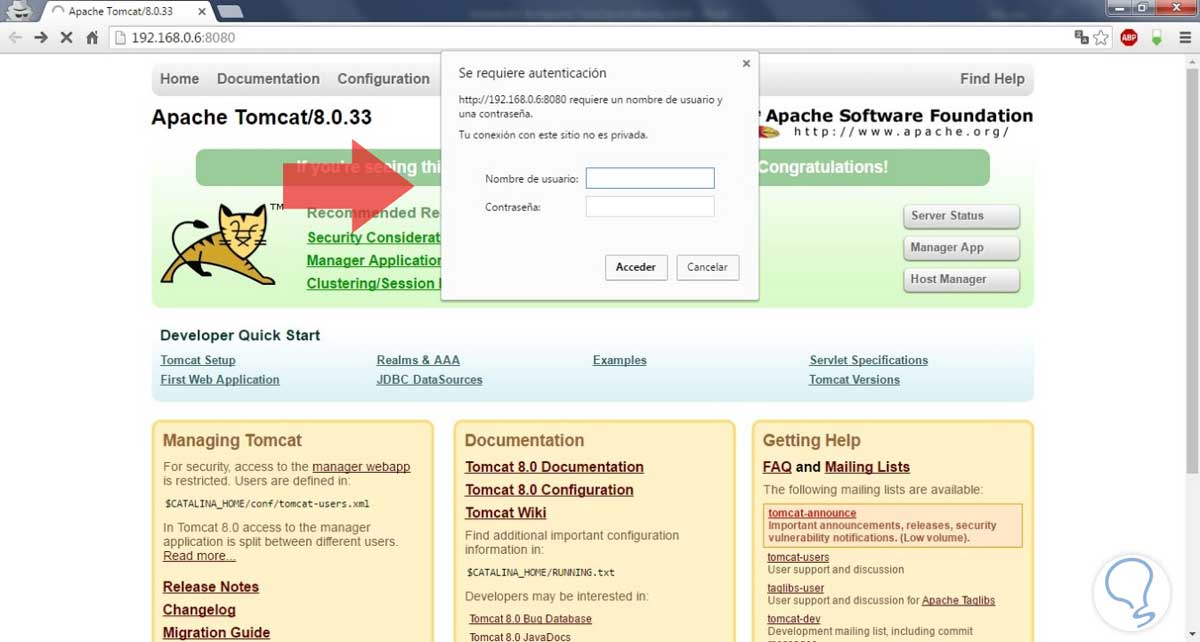Select the $CATALINA_HOME/RUNNING.txt text
The height and width of the screenshot is (642, 1200).
[541, 573]
